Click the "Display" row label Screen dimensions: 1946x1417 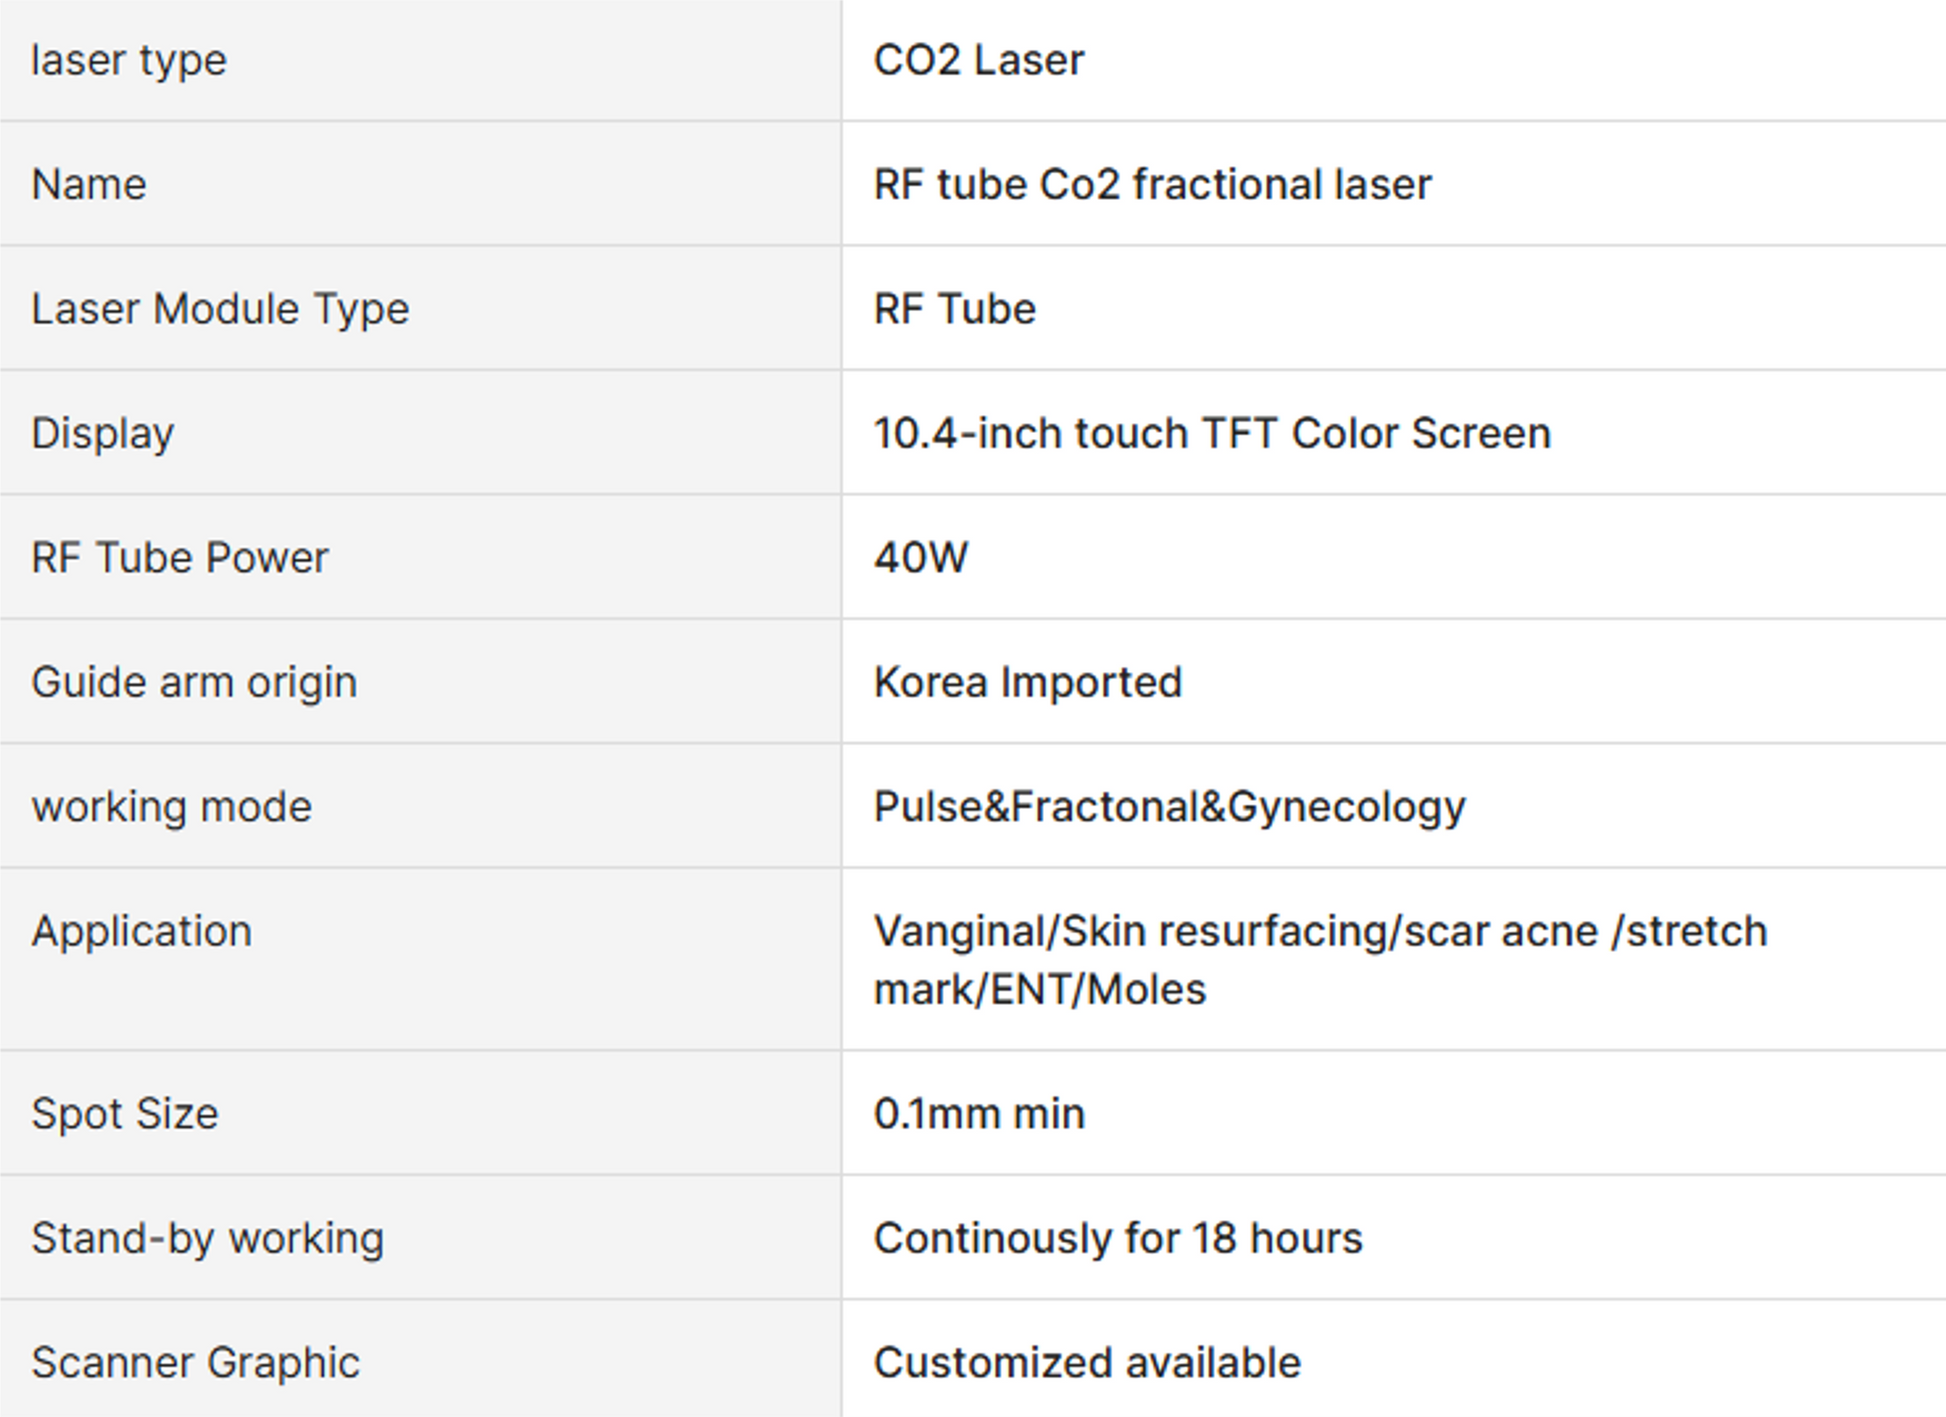(103, 434)
